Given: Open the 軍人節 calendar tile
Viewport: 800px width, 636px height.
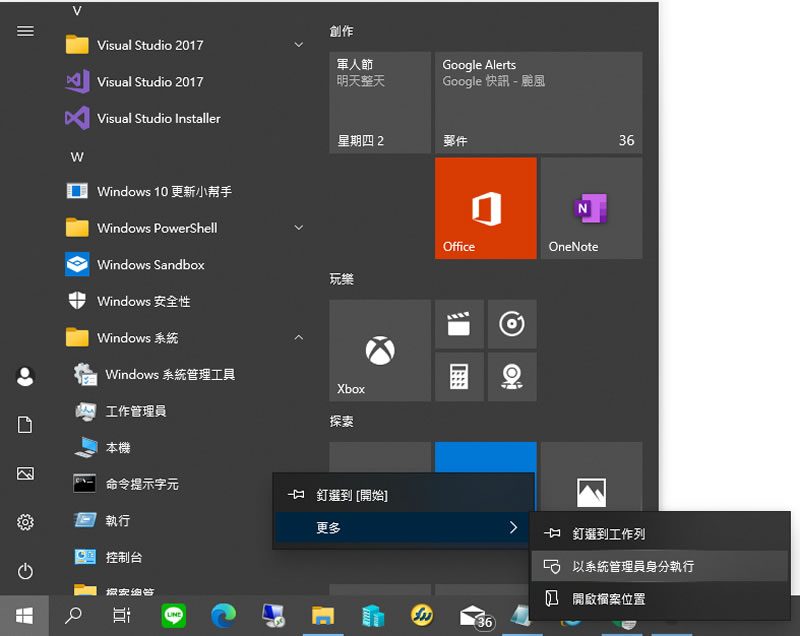Looking at the screenshot, I should coord(380,103).
